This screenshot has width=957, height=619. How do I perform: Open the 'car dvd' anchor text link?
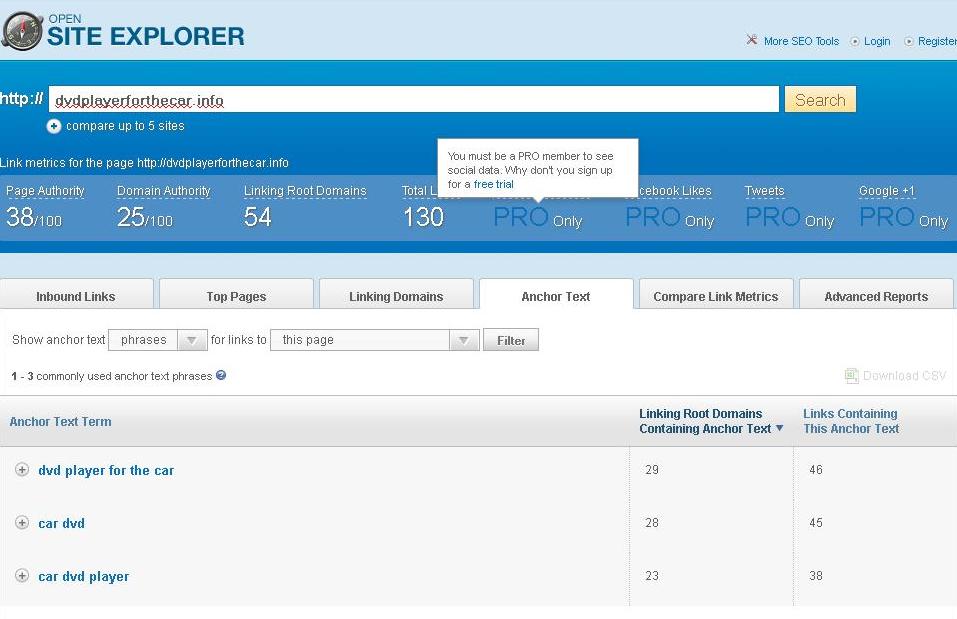point(62,523)
